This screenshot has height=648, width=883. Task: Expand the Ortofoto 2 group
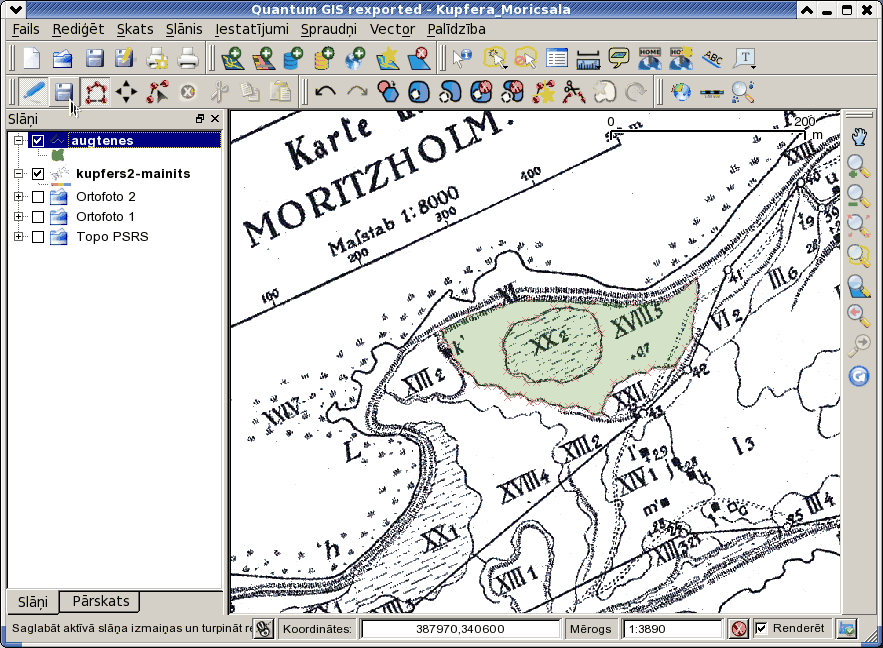[19, 197]
